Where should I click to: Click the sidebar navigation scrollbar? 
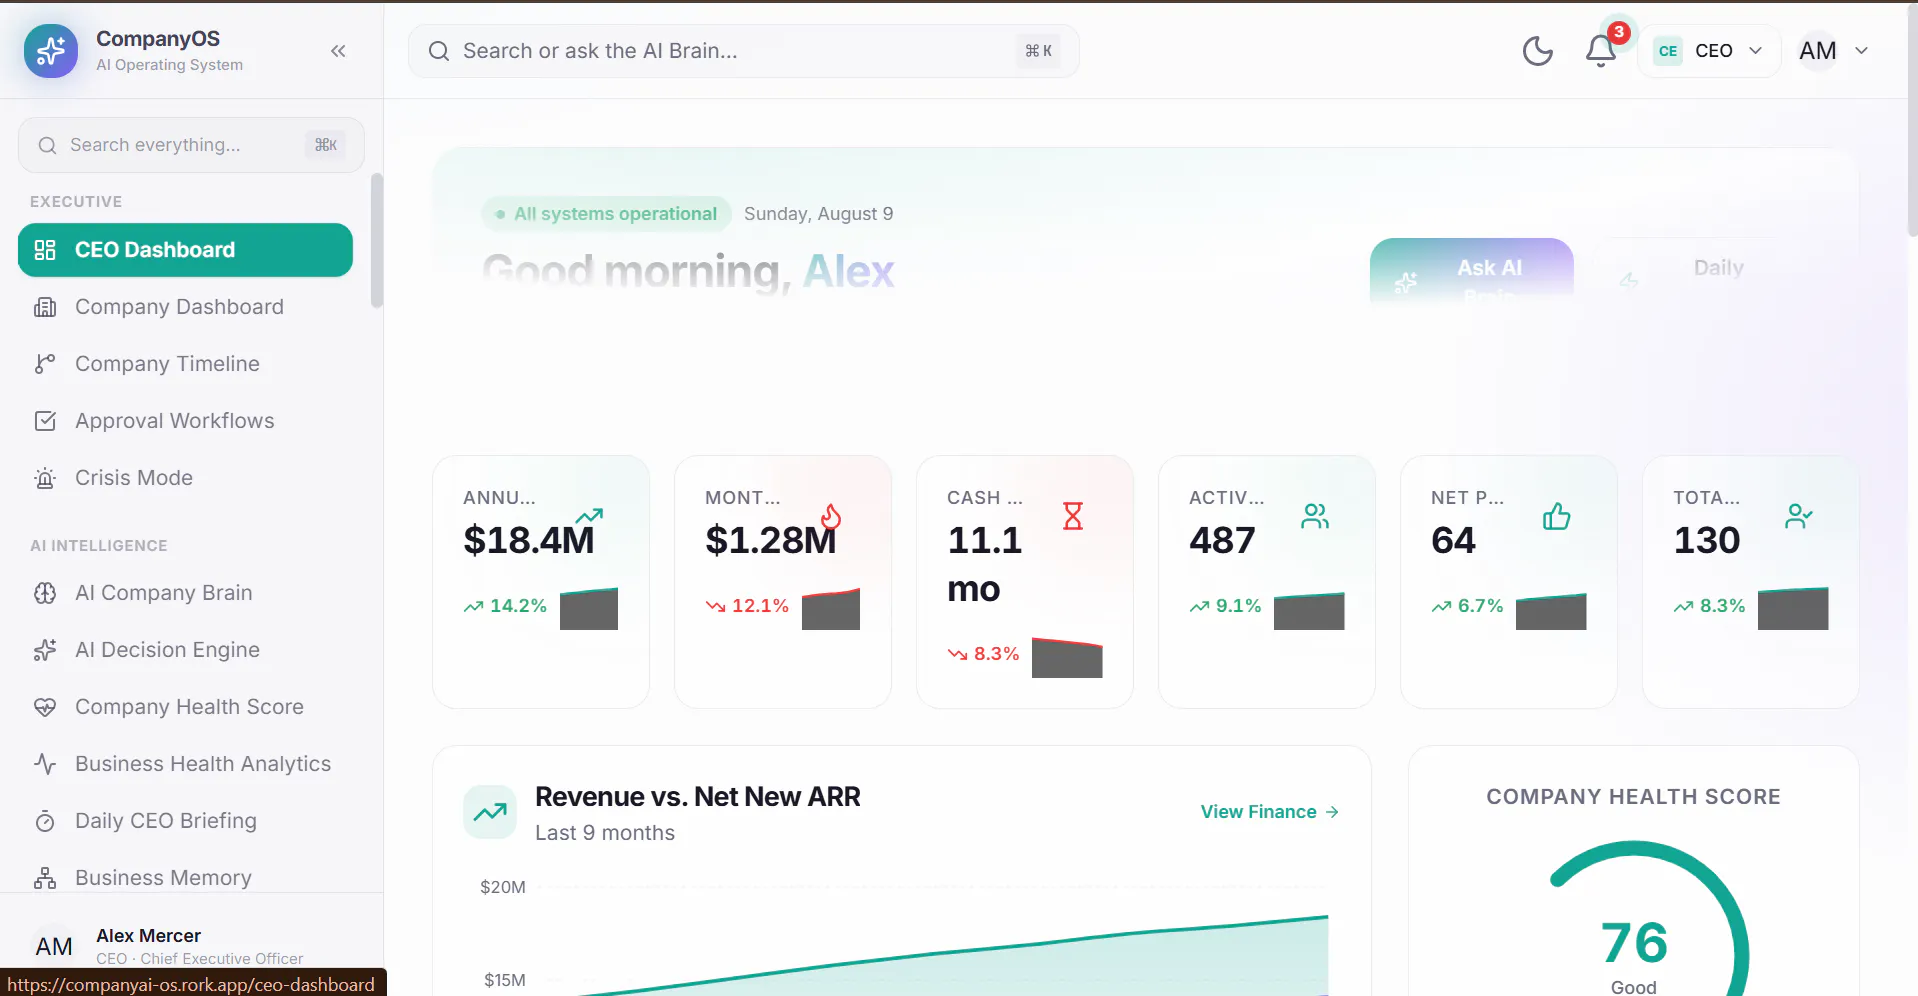[376, 241]
